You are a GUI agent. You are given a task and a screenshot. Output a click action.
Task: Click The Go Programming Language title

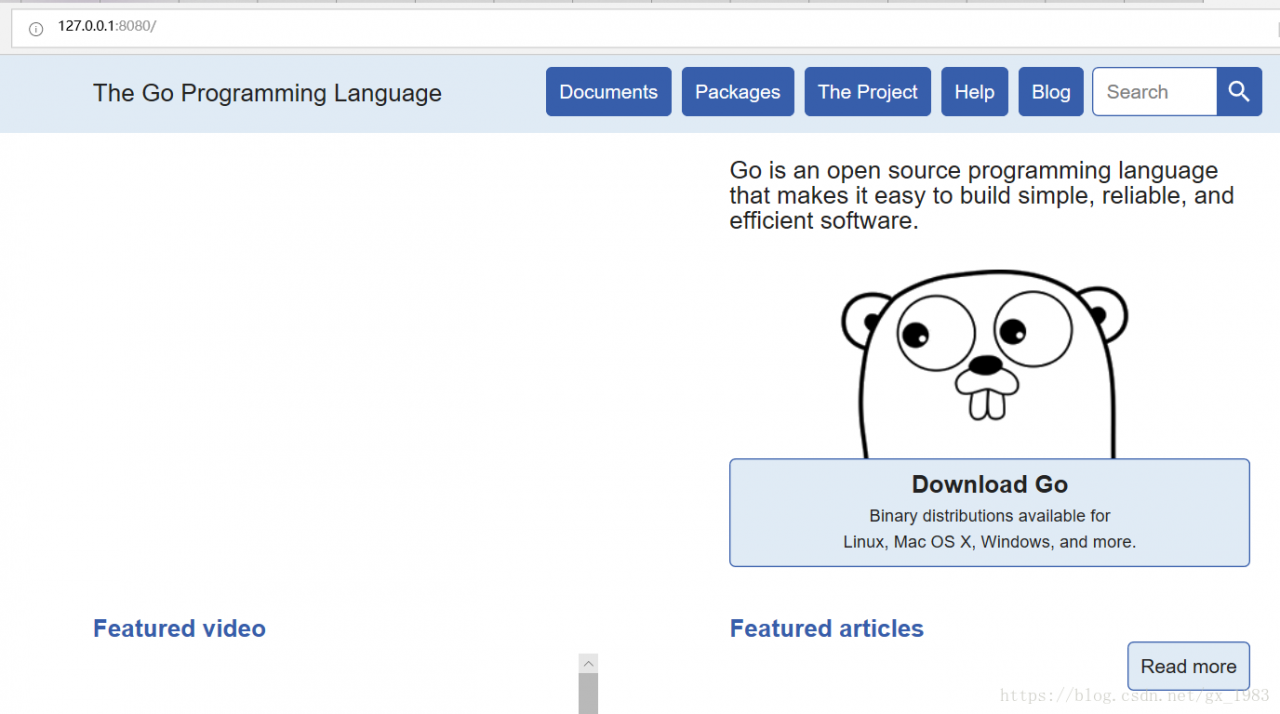pyautogui.click(x=267, y=93)
